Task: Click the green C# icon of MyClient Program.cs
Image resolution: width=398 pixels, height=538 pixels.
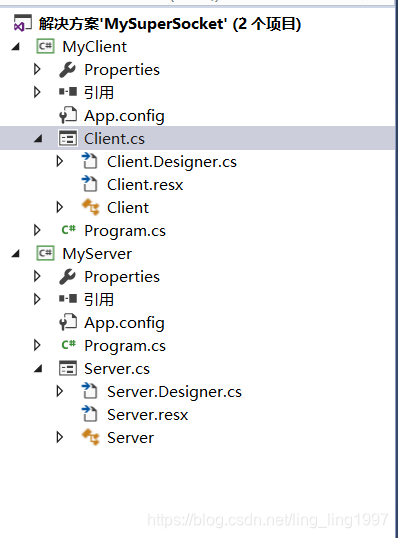Action: [x=68, y=230]
